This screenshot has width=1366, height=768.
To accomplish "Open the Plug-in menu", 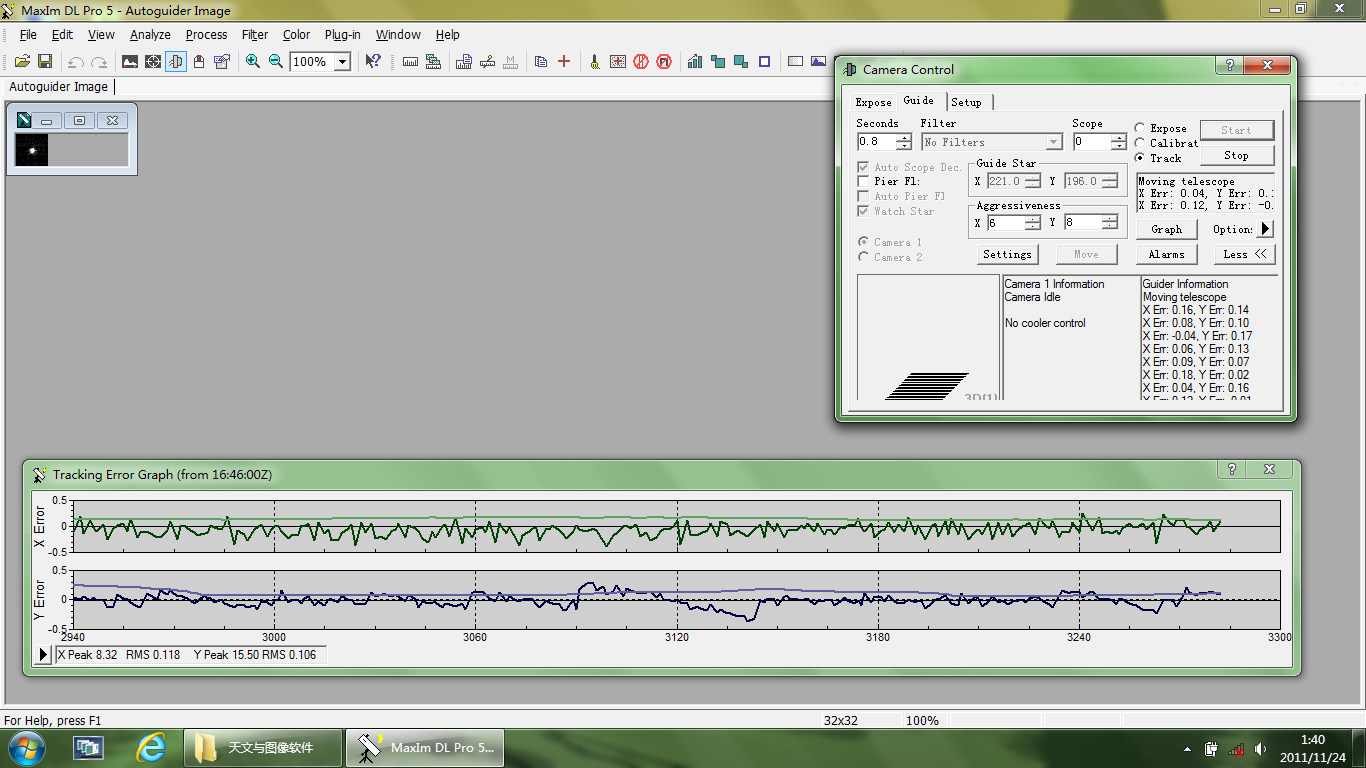I will pos(342,34).
